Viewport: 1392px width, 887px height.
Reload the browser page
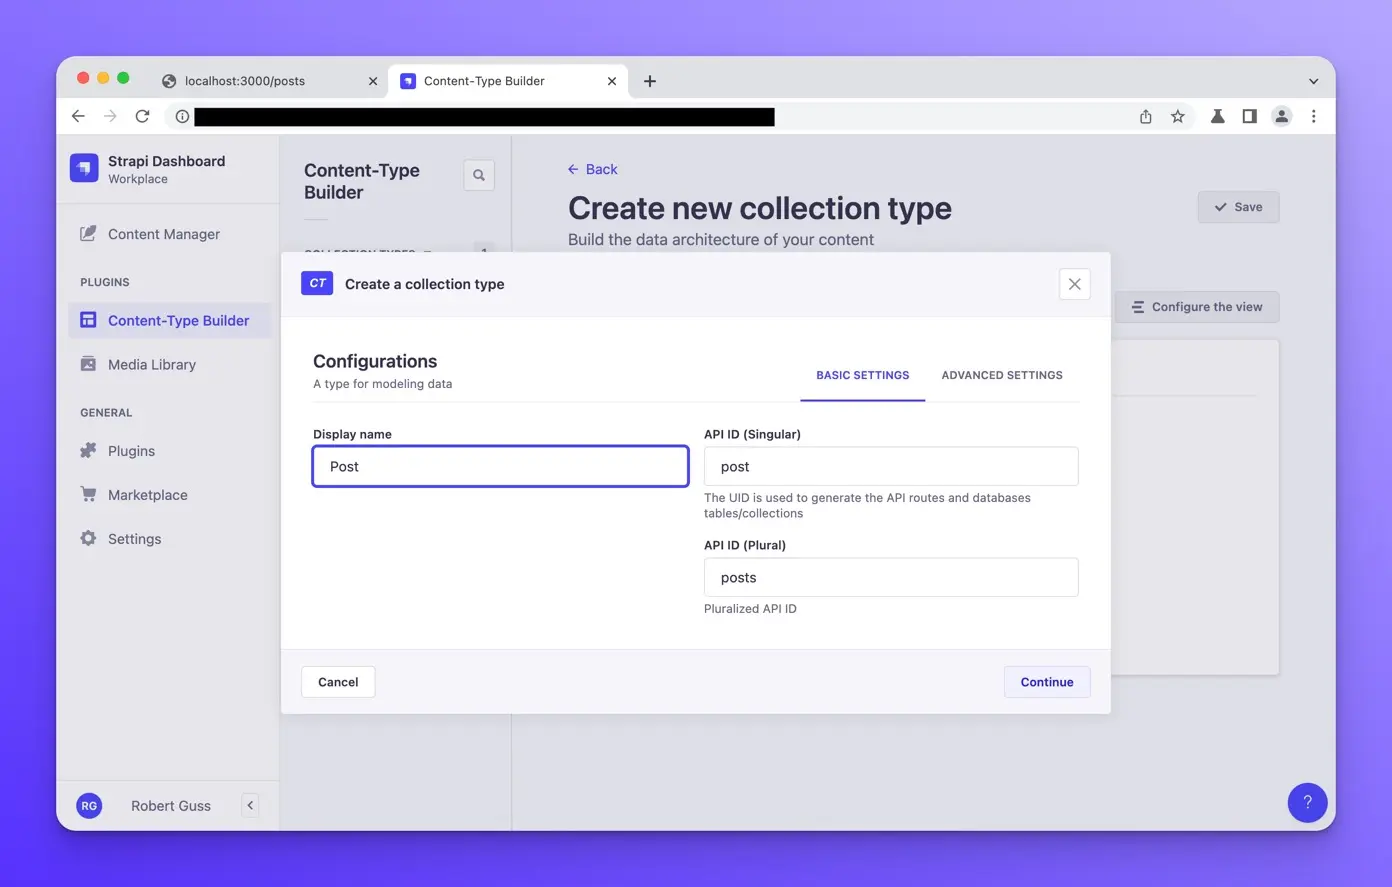pos(142,116)
